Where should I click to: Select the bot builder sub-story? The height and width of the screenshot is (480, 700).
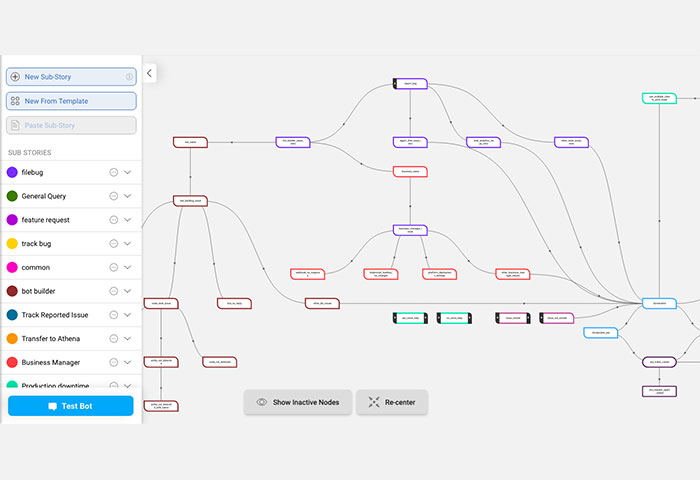click(41, 291)
